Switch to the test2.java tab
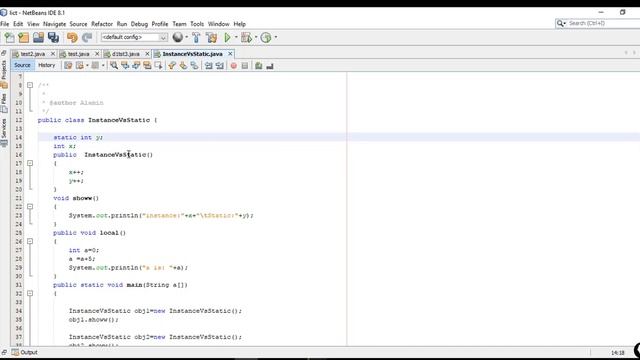 (x=33, y=54)
